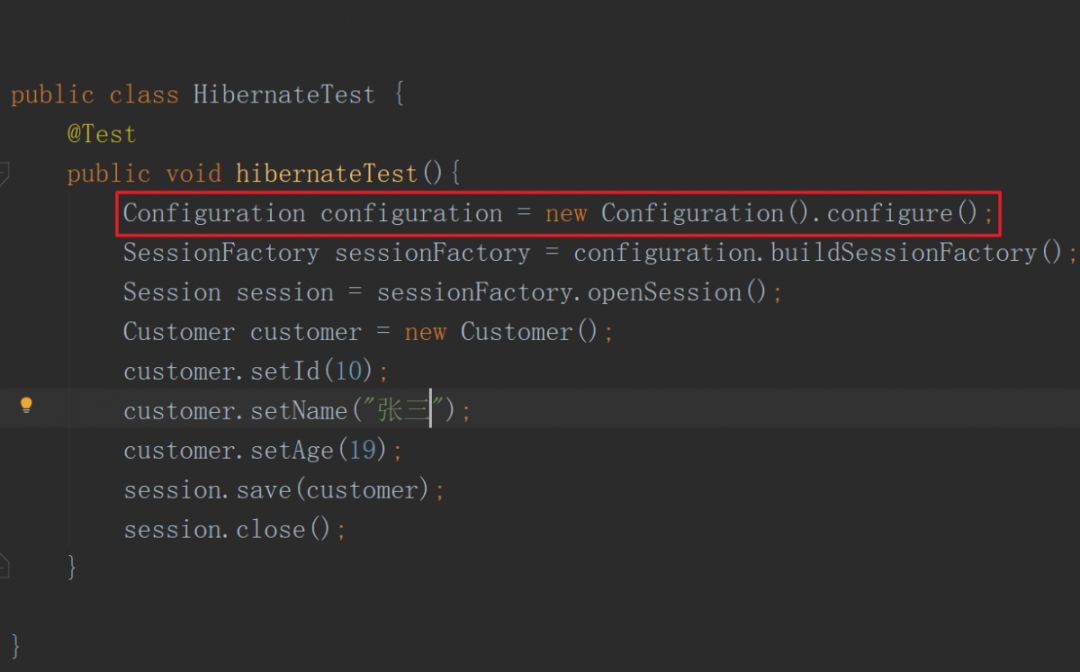Screen dimensions: 1080x672
Task: Click the SessionFactory type name
Action: pyautogui.click(x=221, y=253)
